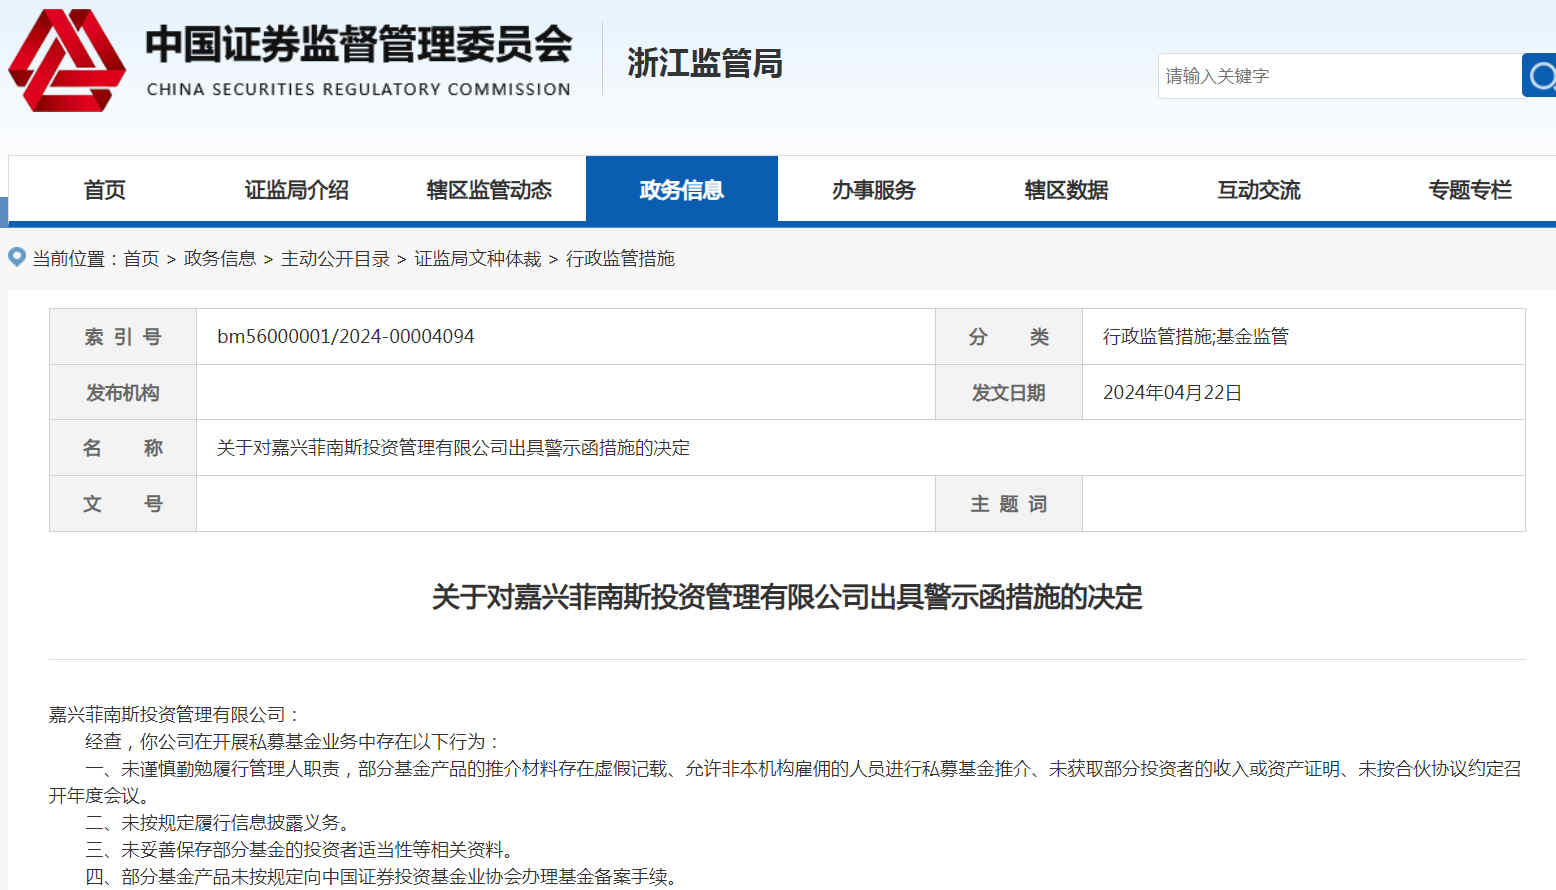Click the location pin icon in breadcrumb
The width and height of the screenshot is (1556, 890).
tap(17, 257)
